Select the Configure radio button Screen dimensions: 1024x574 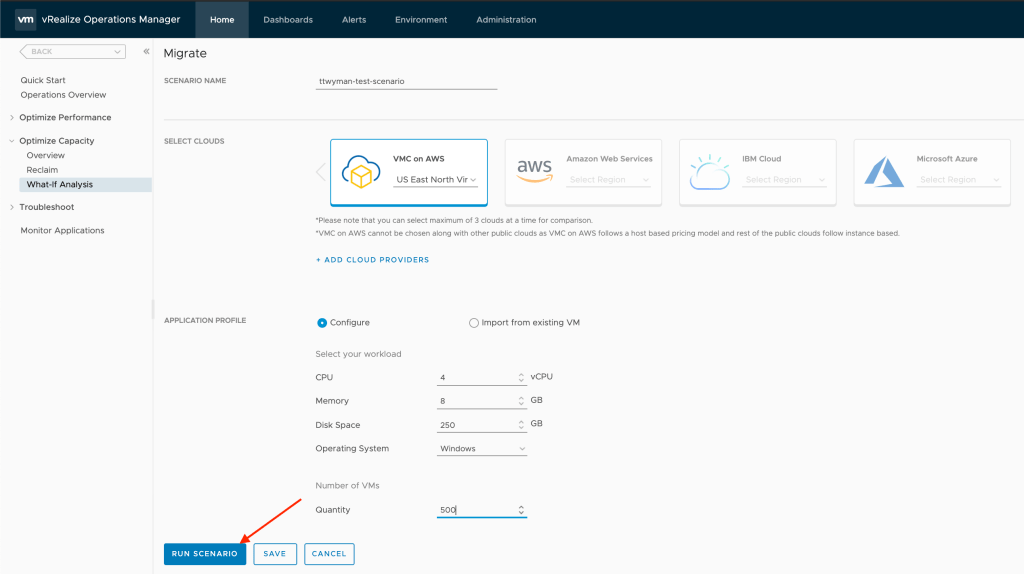[x=322, y=323]
